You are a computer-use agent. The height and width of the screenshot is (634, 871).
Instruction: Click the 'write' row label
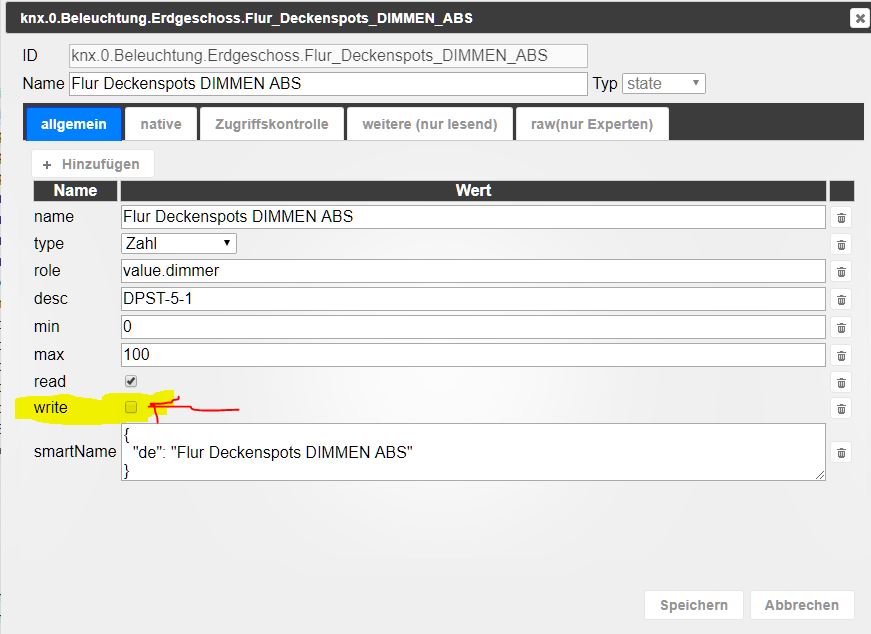click(x=51, y=408)
